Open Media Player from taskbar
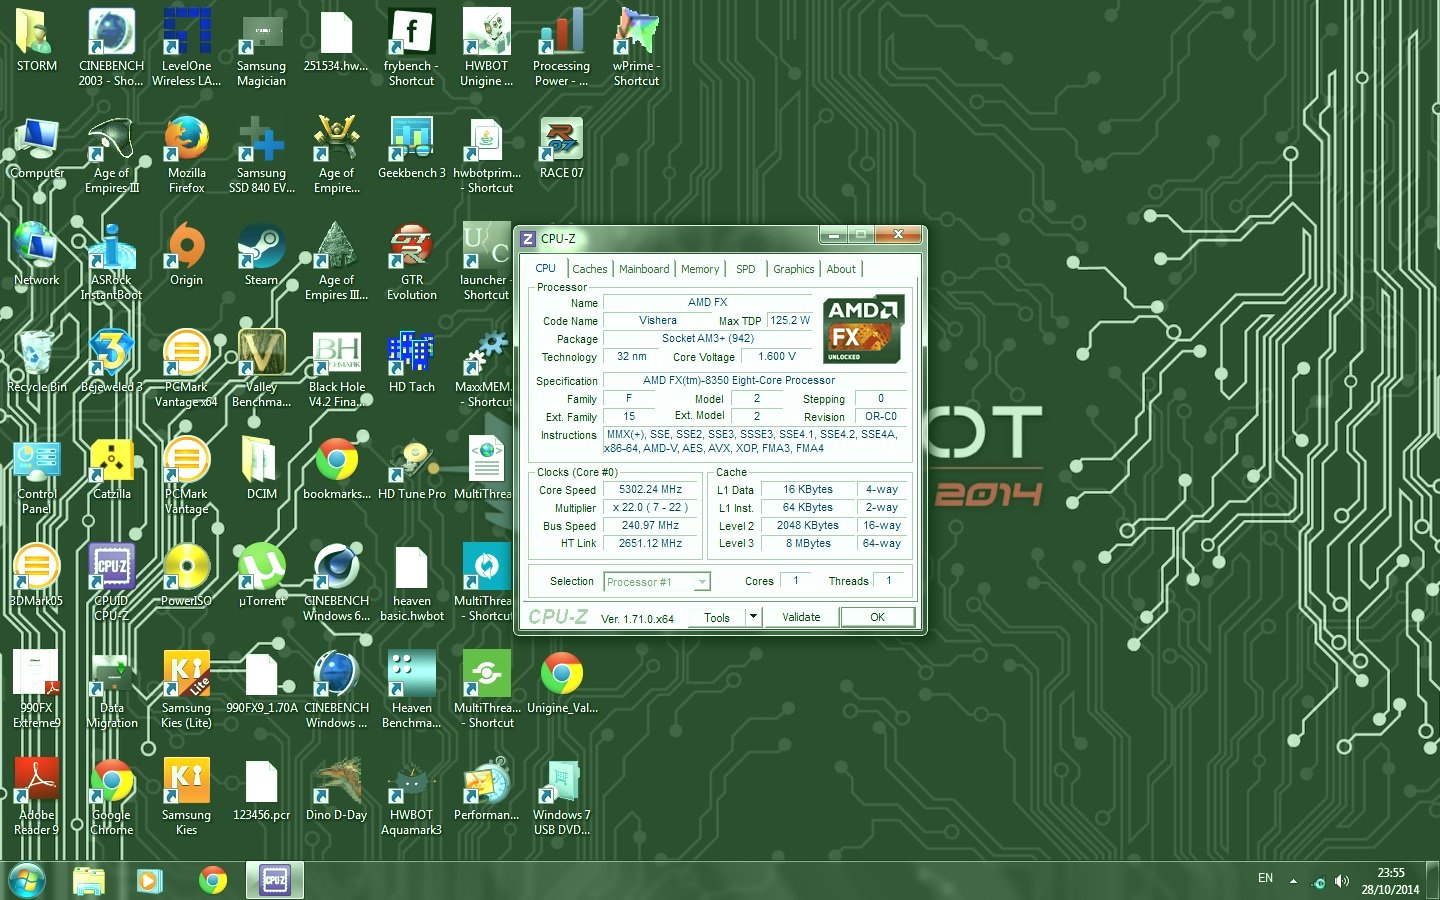 pos(149,881)
